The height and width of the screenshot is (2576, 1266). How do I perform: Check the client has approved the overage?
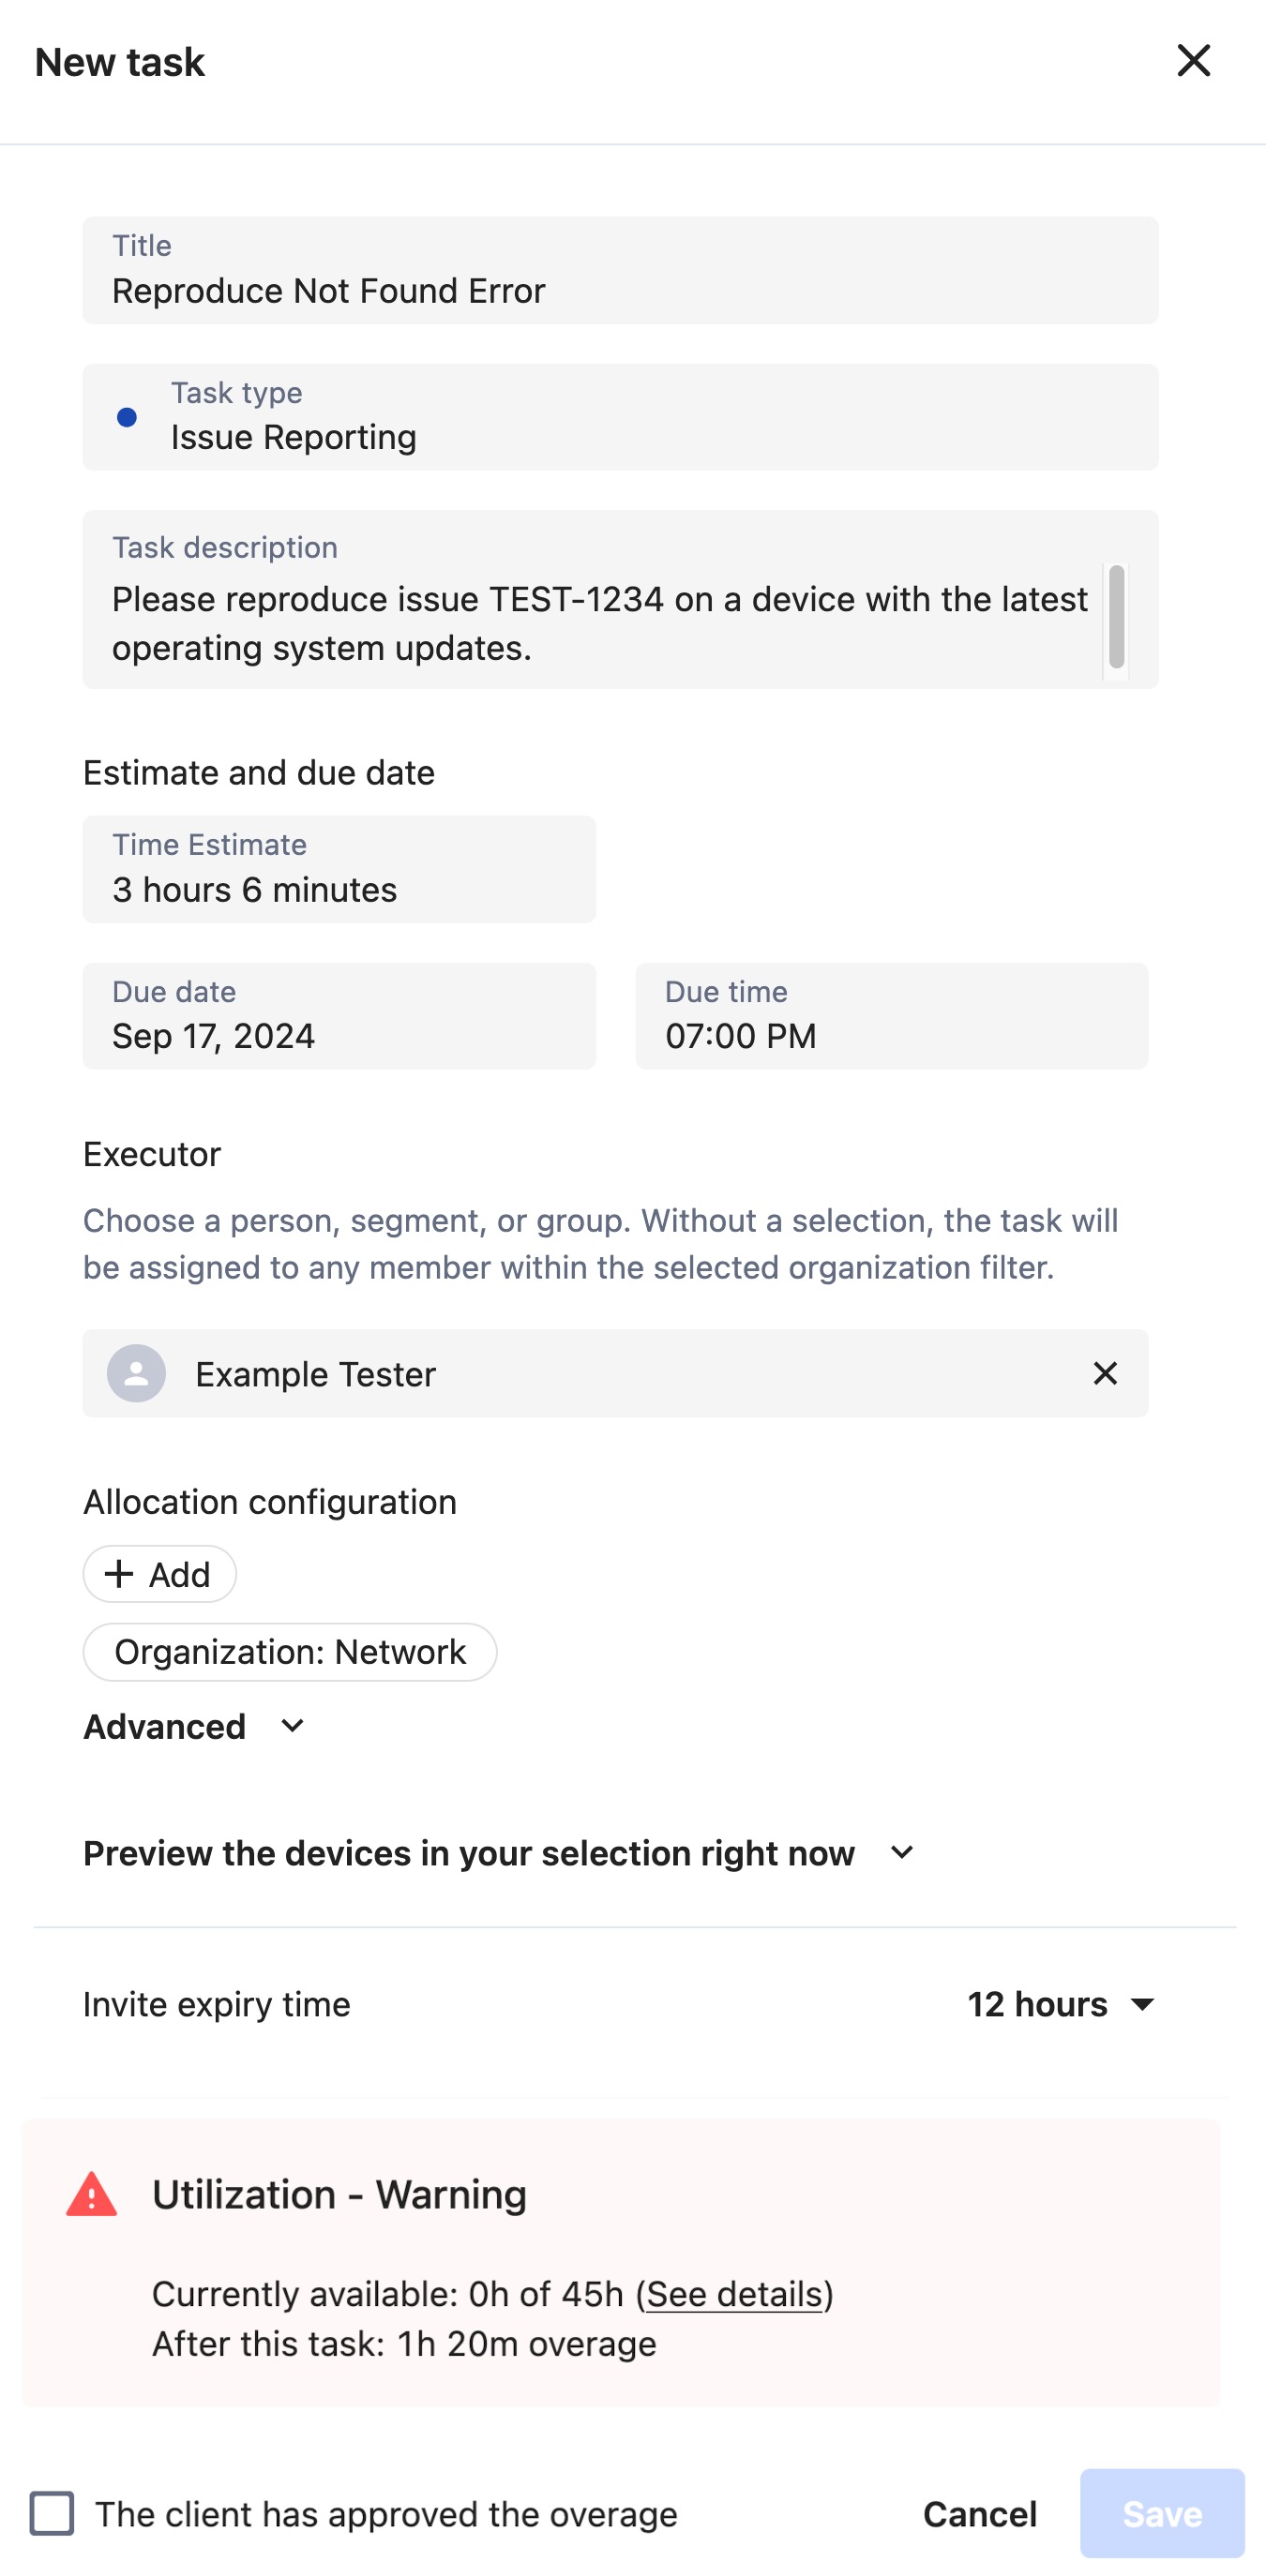coord(53,2514)
